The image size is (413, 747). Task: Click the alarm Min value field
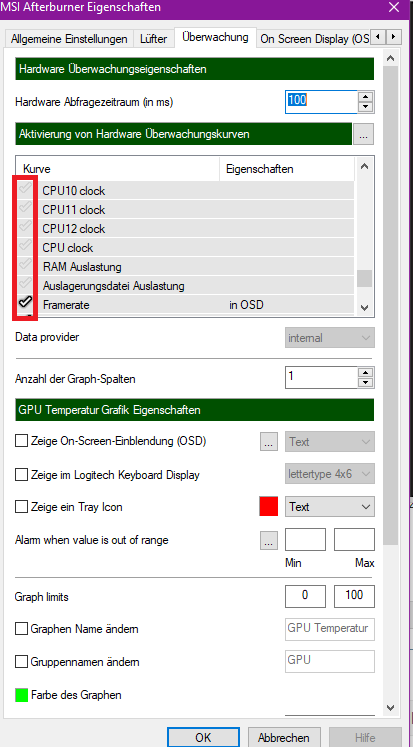pos(305,540)
